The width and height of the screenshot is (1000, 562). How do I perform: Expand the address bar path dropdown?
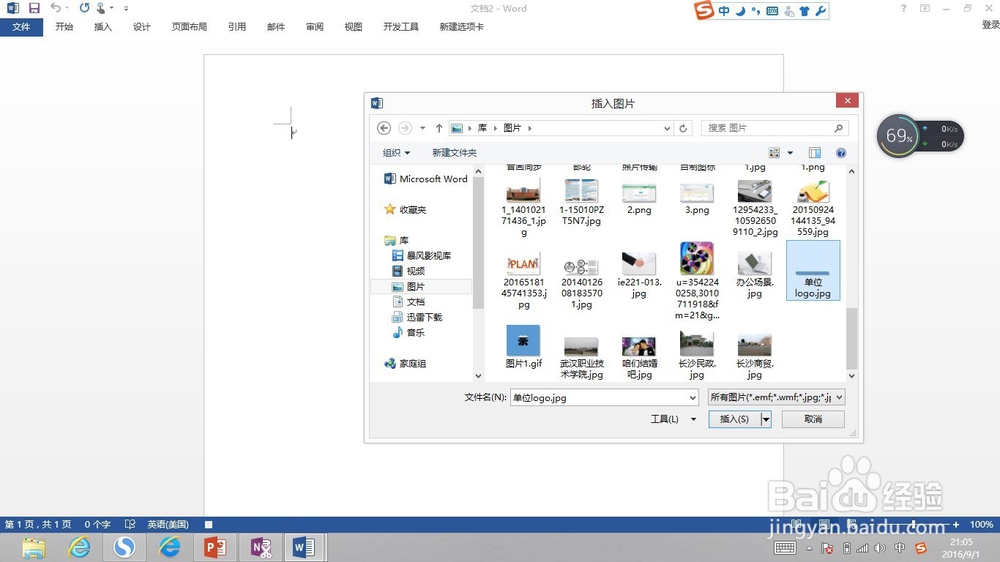click(666, 128)
